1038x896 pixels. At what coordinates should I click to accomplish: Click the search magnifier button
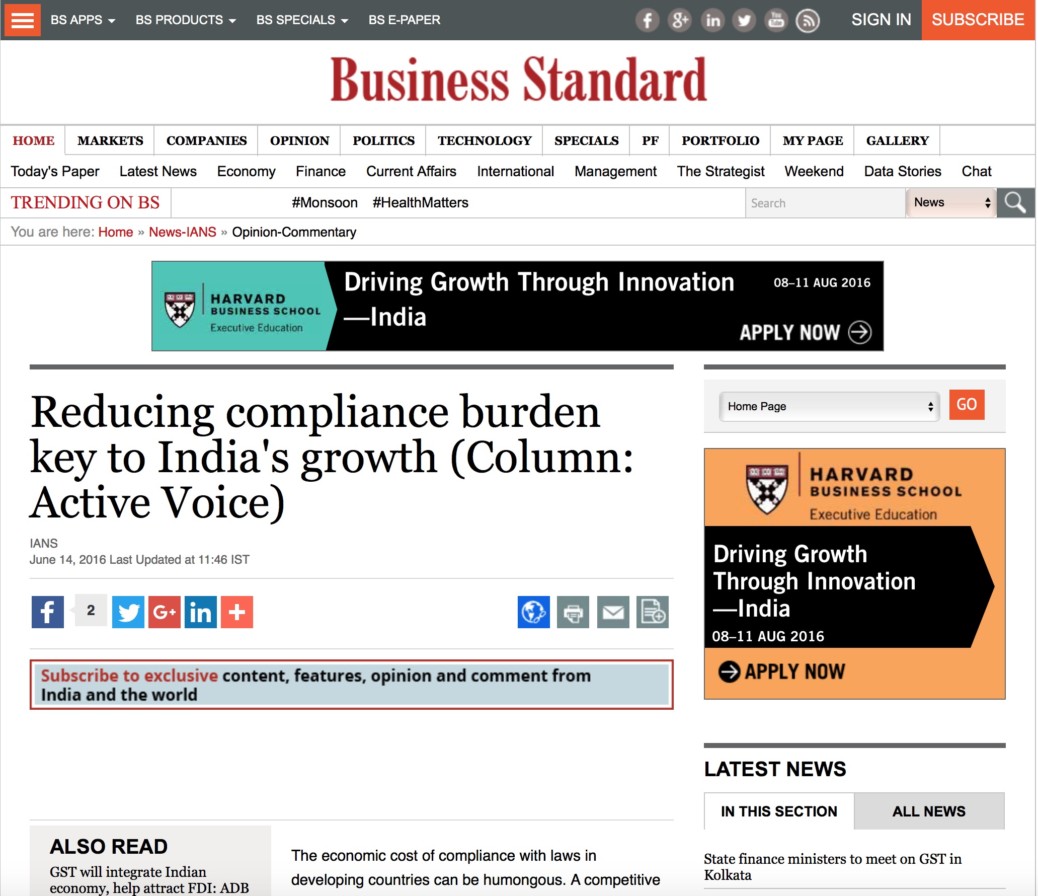tap(1015, 203)
